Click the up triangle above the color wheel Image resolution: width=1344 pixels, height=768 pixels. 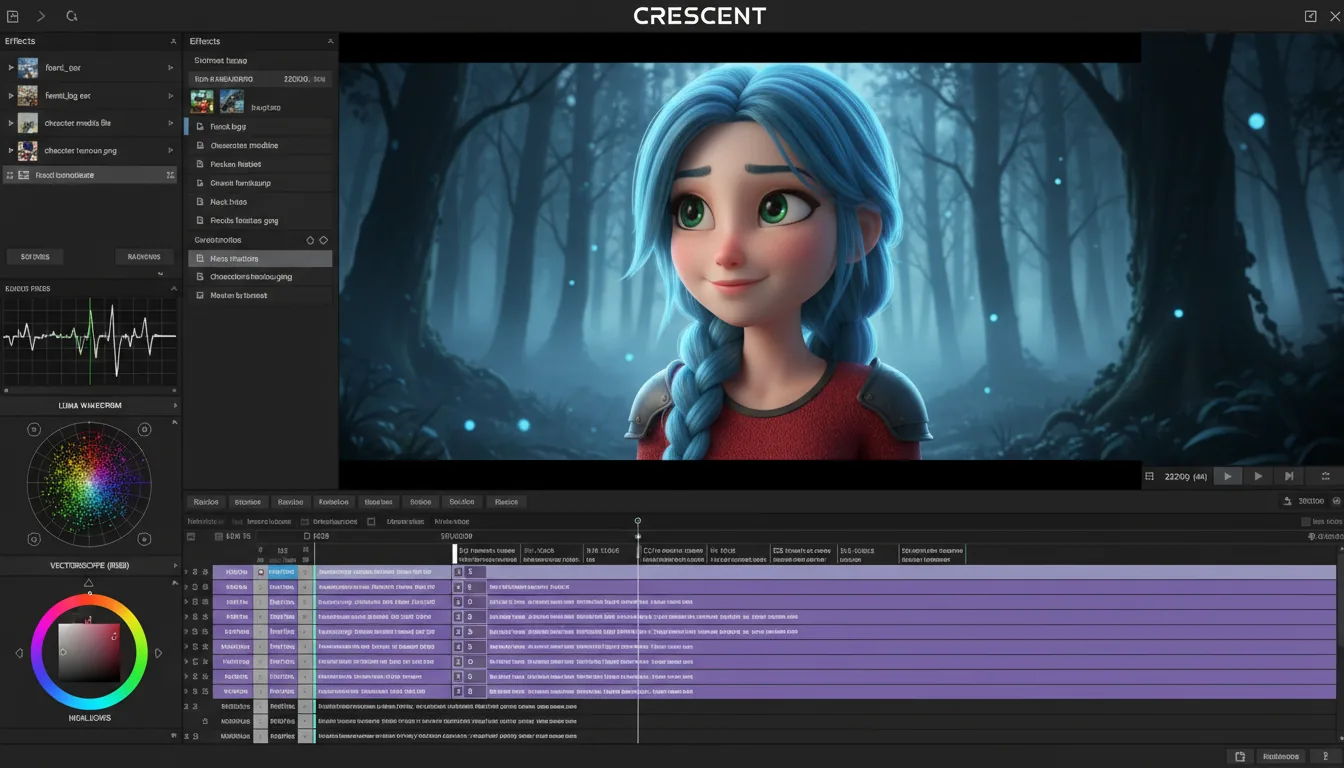(x=89, y=583)
